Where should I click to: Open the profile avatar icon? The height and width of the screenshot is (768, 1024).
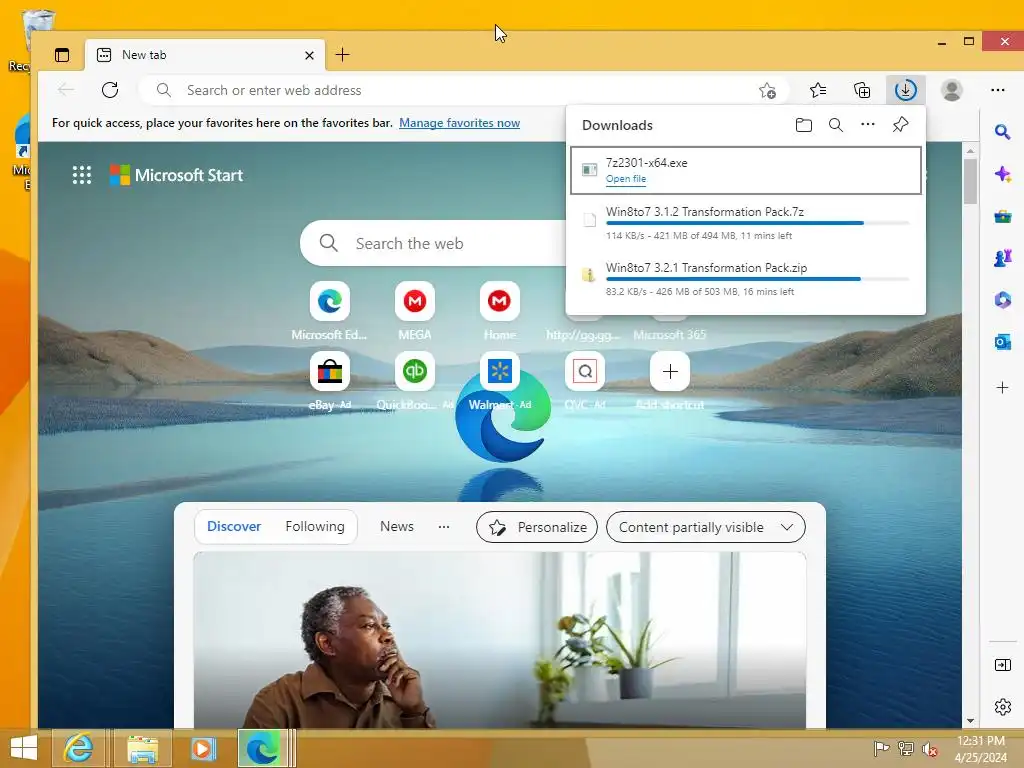pyautogui.click(x=952, y=90)
